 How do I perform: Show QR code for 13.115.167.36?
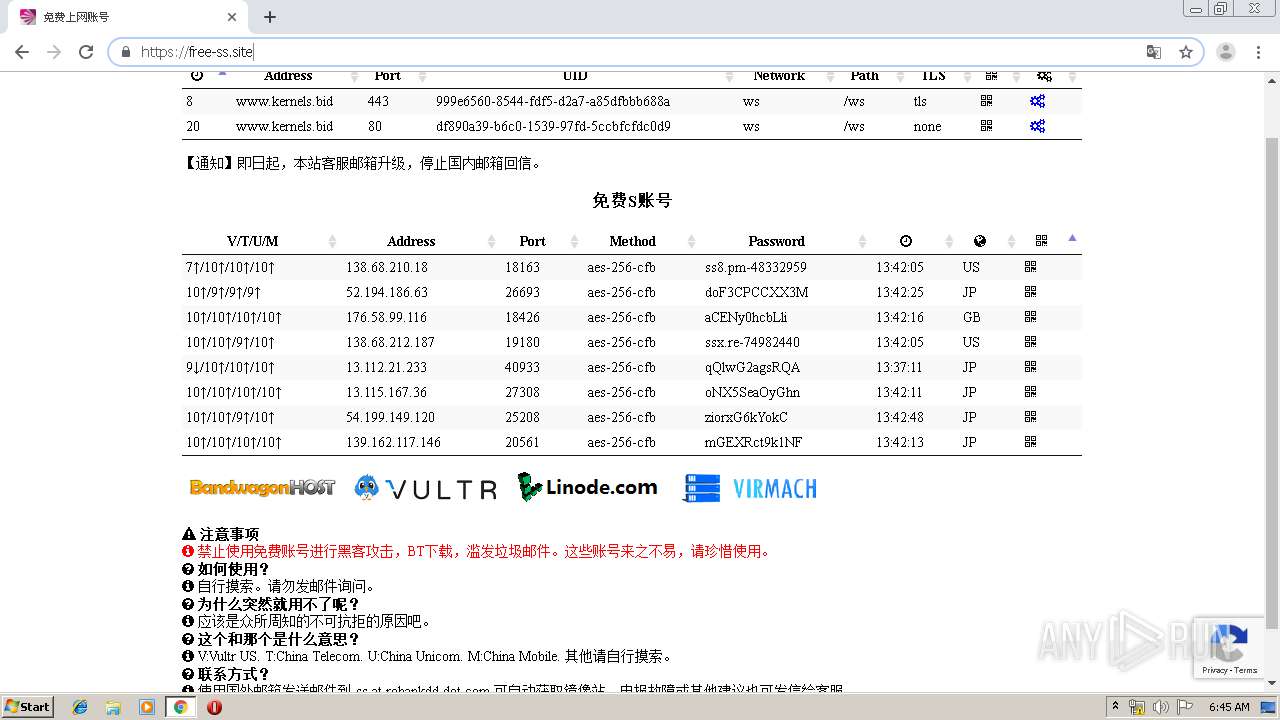pyautogui.click(x=1030, y=392)
